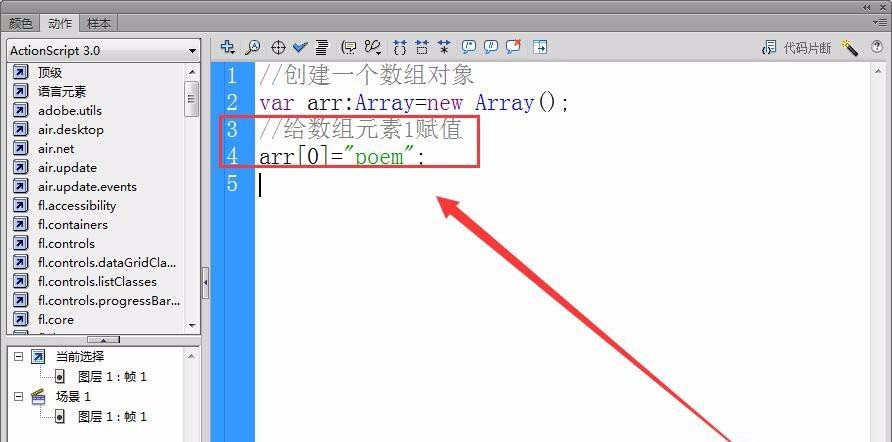The width and height of the screenshot is (892, 442).
Task: Switch to the 颜色 tab
Action: tap(20, 23)
